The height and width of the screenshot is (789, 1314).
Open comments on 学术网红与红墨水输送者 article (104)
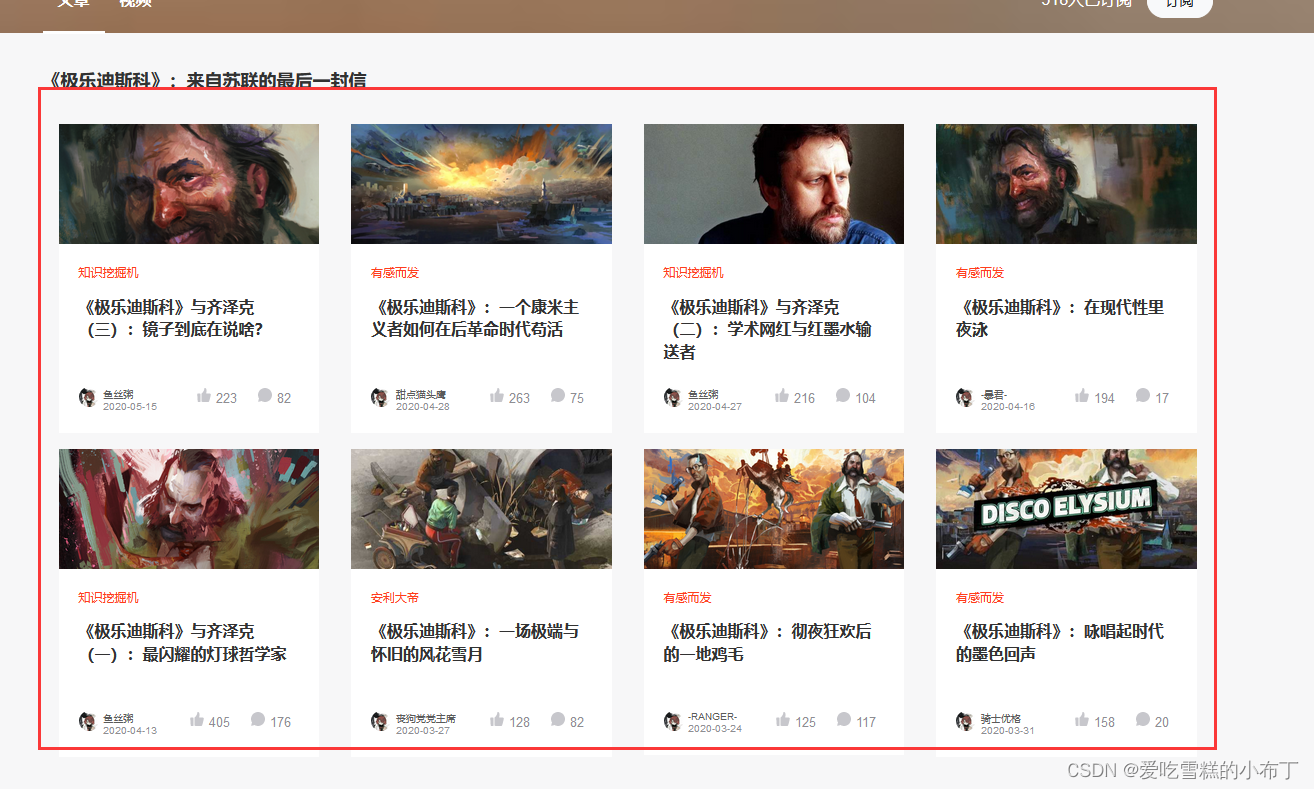(843, 396)
